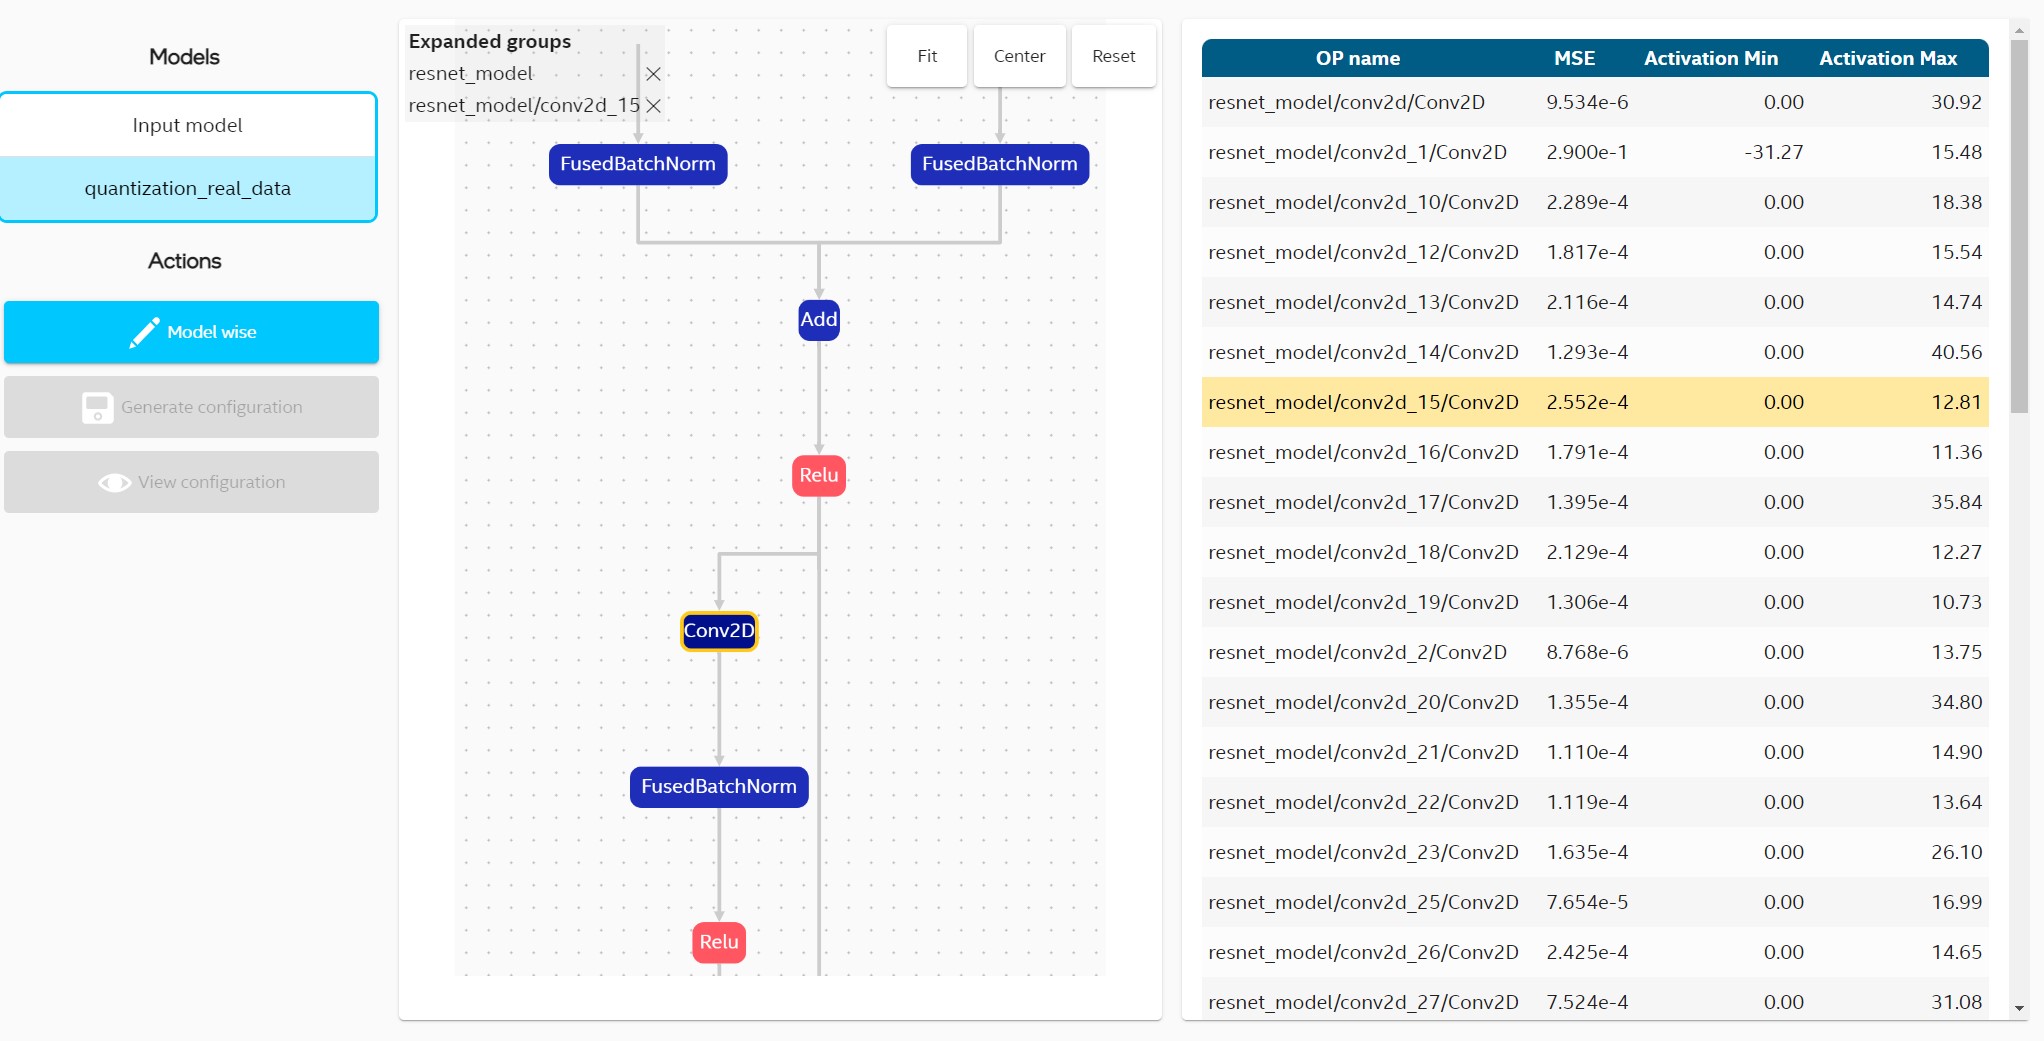The width and height of the screenshot is (2044, 1041).
Task: Click the Model wise action button
Action: coord(191,332)
